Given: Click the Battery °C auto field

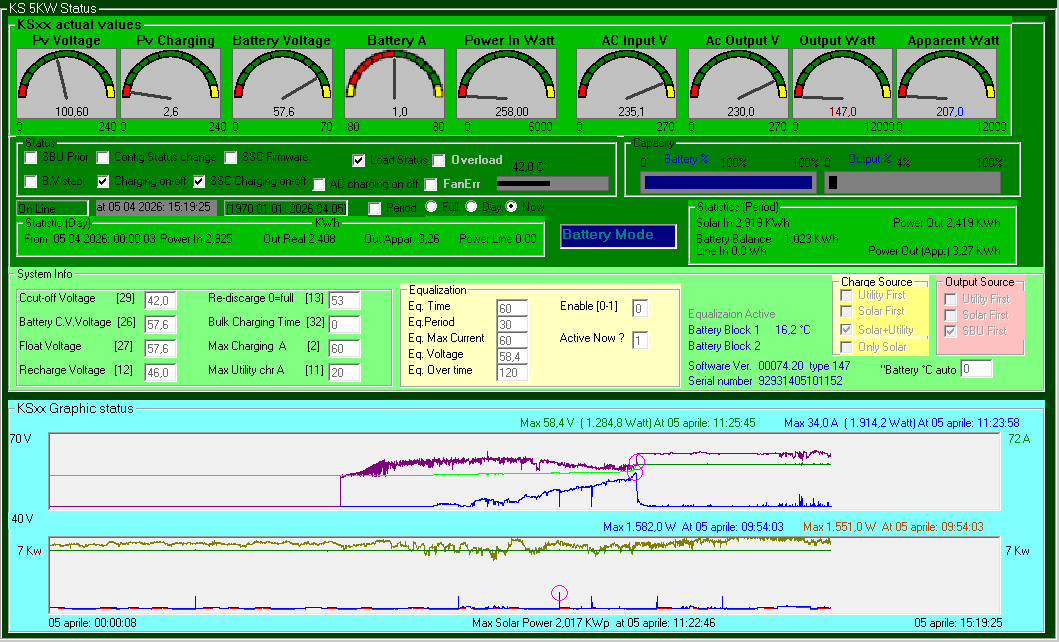Looking at the screenshot, I should coord(976,369).
